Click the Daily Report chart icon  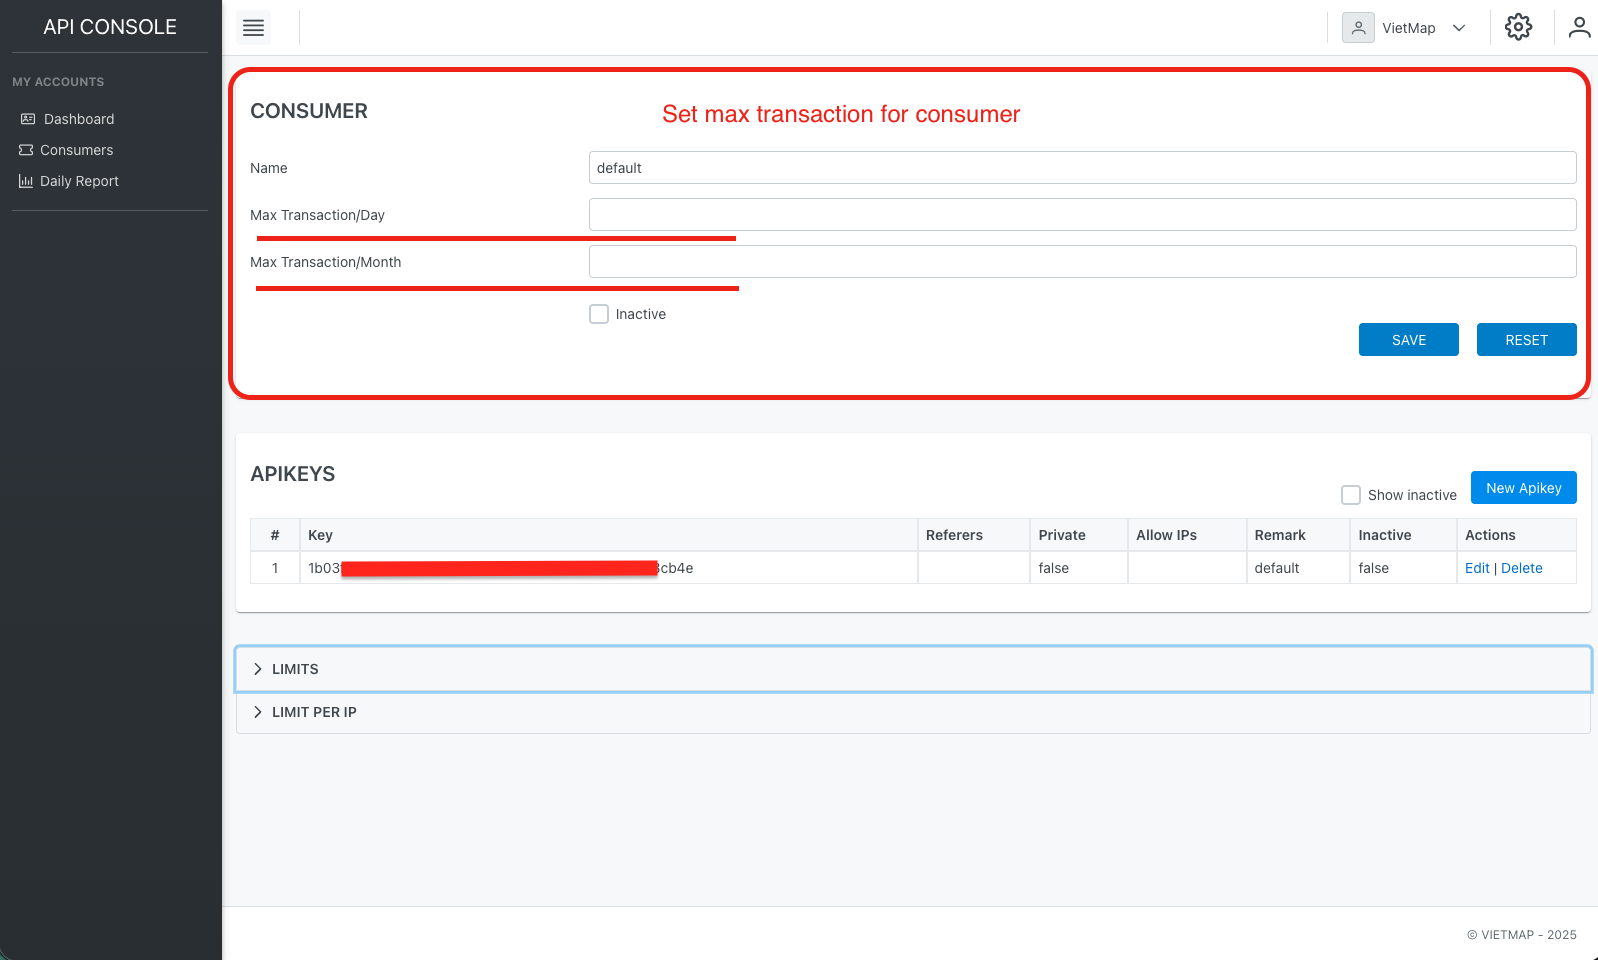tap(26, 181)
